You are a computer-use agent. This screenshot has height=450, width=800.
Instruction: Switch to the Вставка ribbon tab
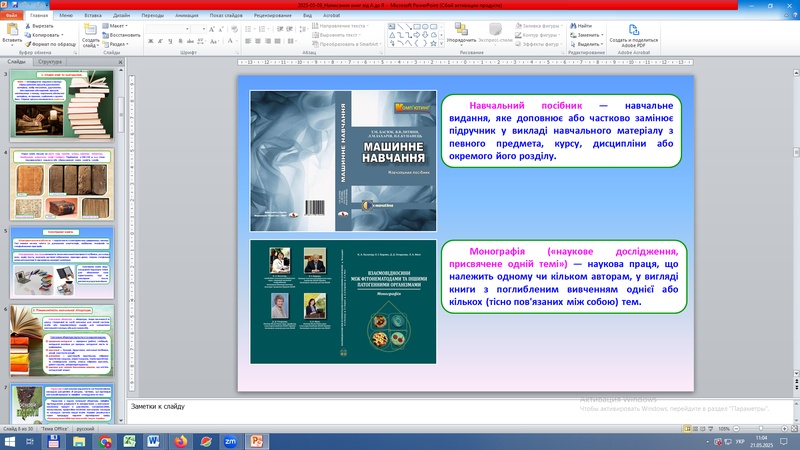[93, 15]
